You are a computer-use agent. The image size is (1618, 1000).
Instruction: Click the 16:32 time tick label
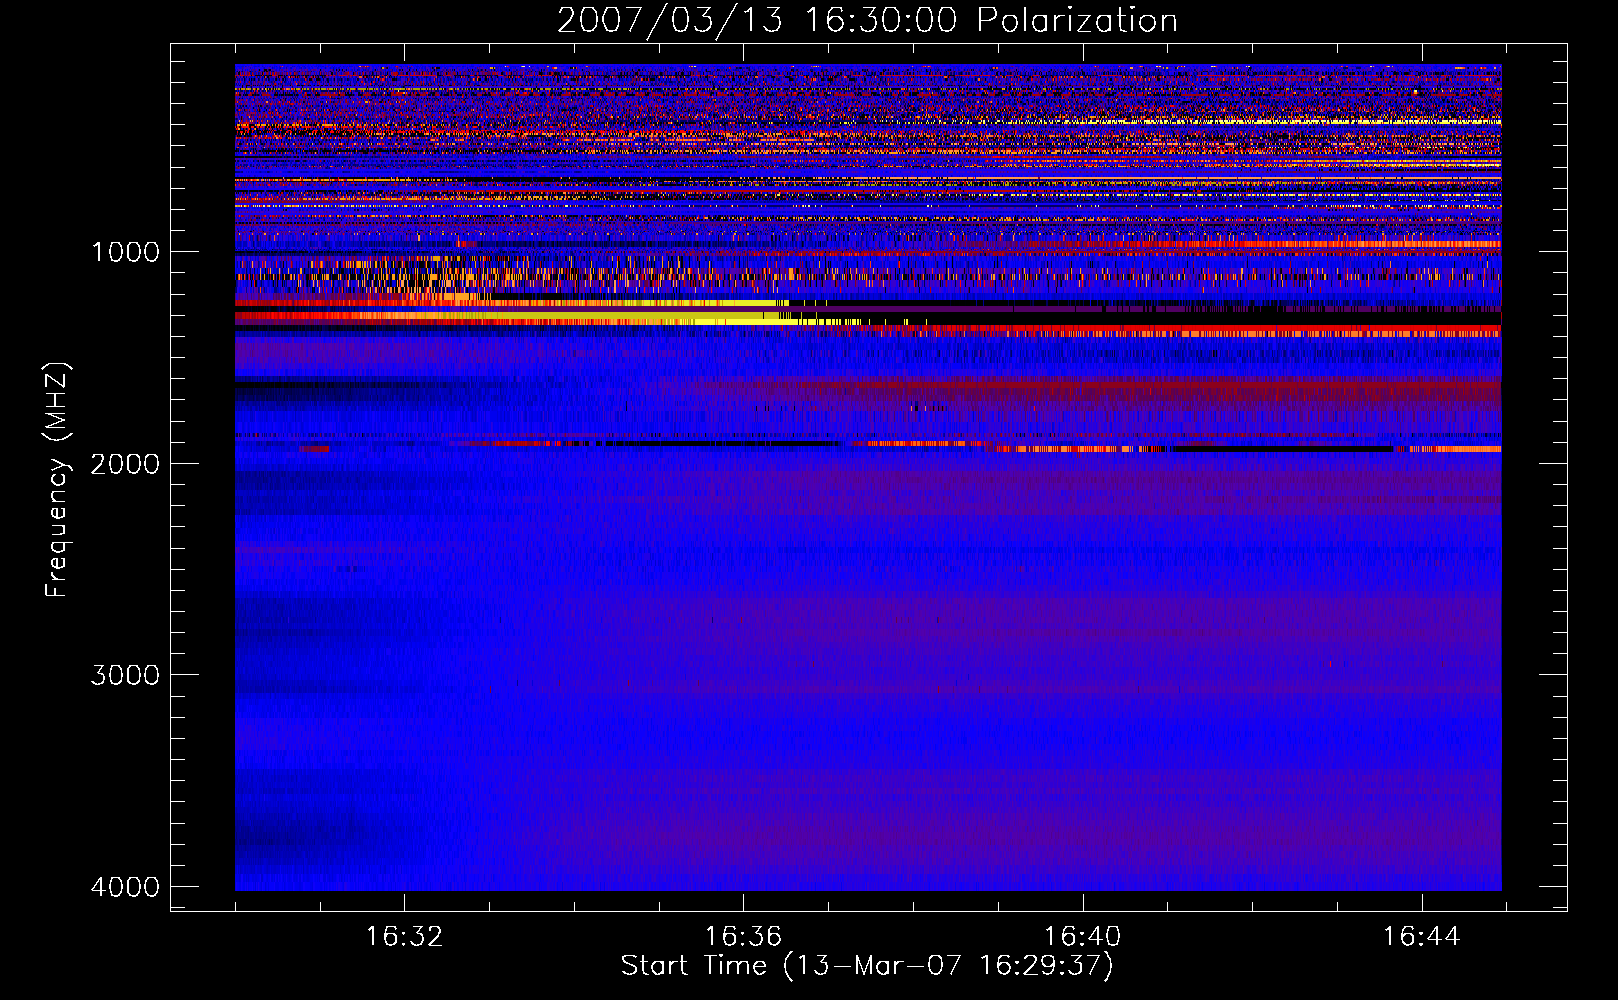(x=404, y=937)
